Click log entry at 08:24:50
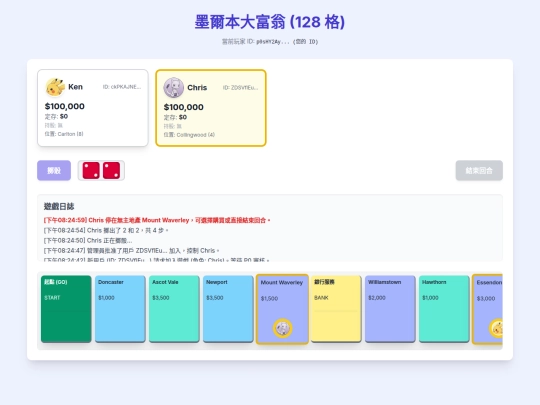The width and height of the screenshot is (540, 405). (88, 240)
